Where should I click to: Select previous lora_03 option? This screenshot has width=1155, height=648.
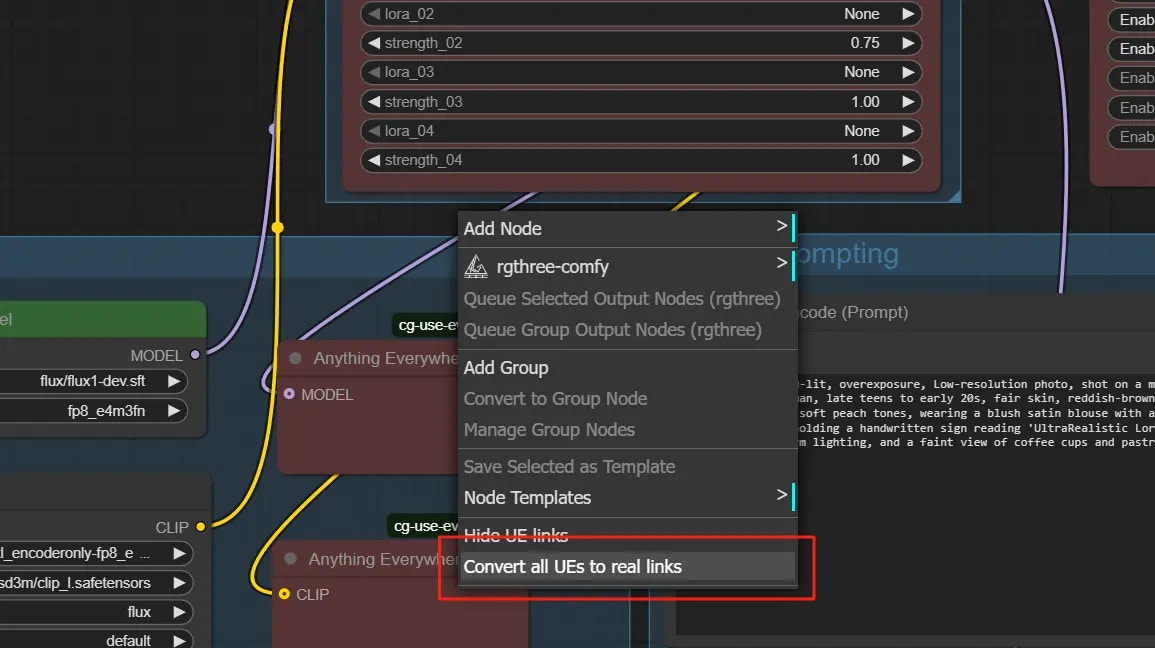click(x=374, y=72)
